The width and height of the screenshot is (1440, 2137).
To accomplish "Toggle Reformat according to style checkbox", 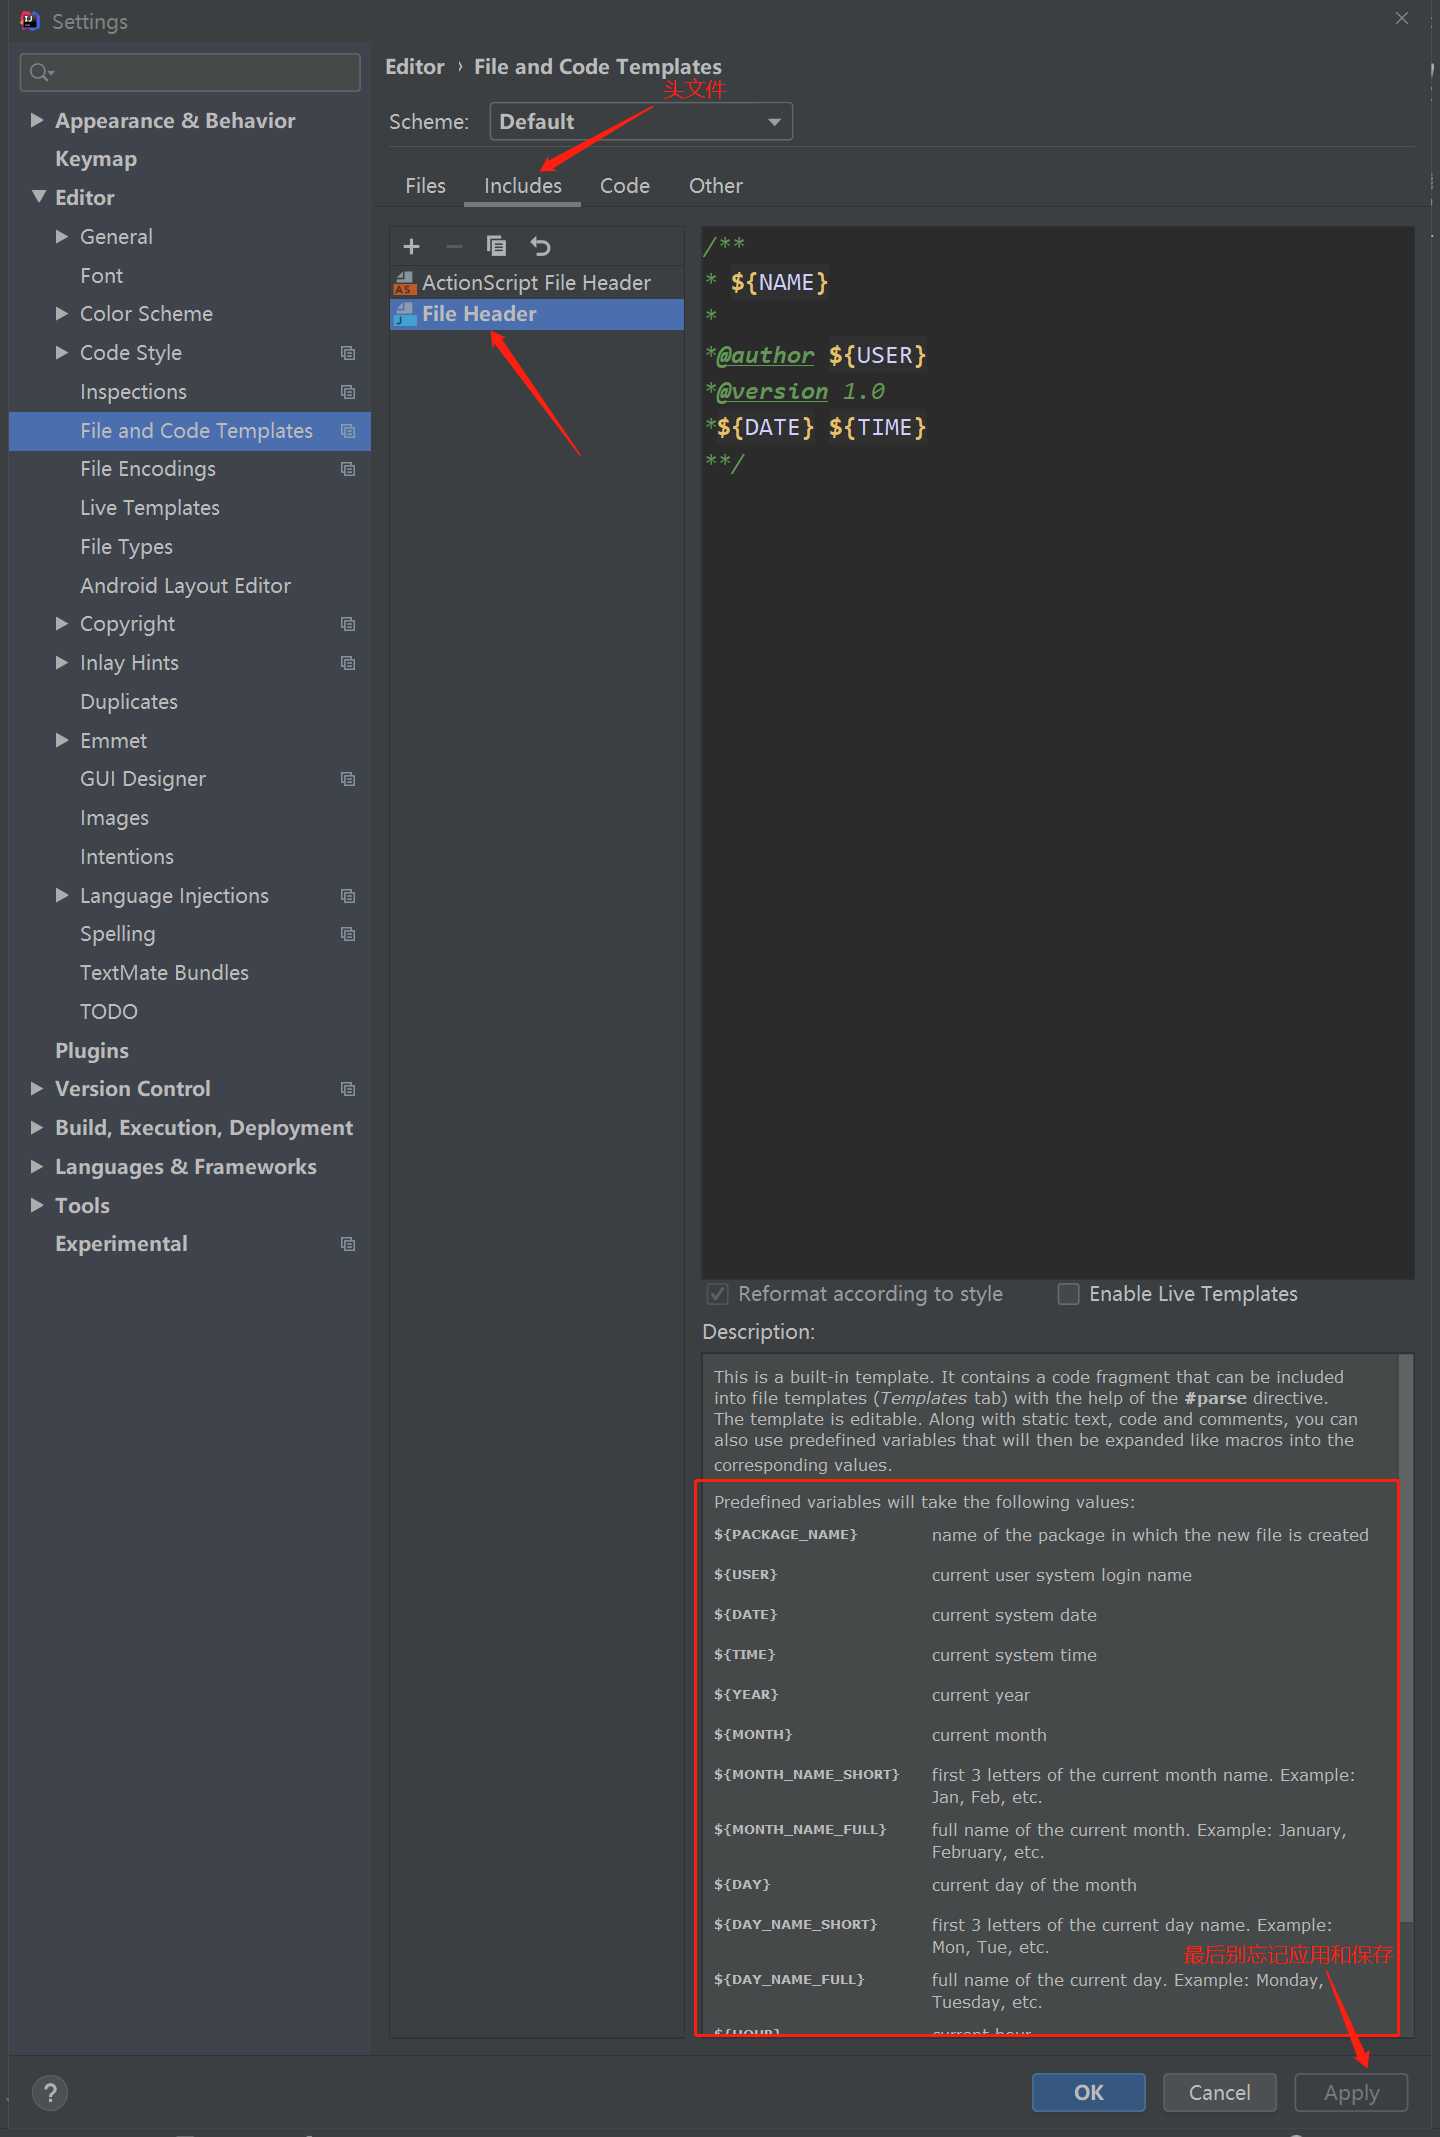I will pos(717,1294).
